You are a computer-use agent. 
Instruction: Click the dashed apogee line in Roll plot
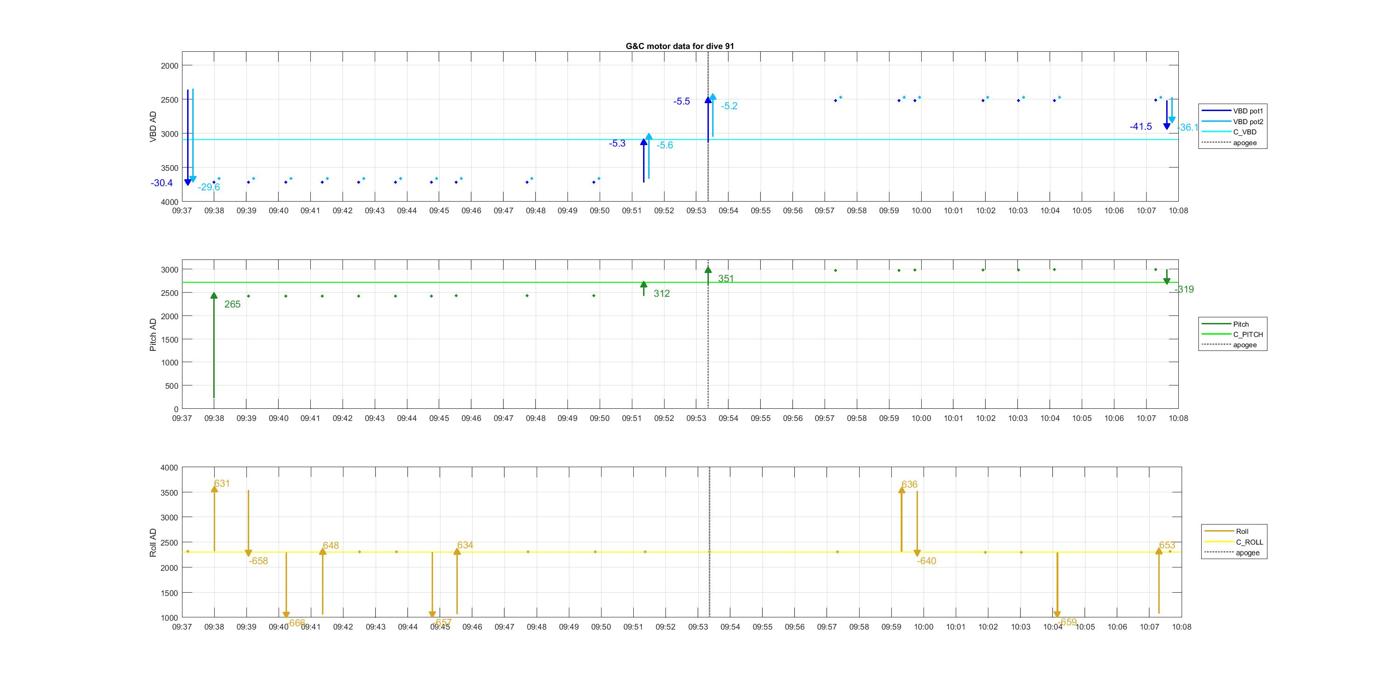(x=709, y=543)
